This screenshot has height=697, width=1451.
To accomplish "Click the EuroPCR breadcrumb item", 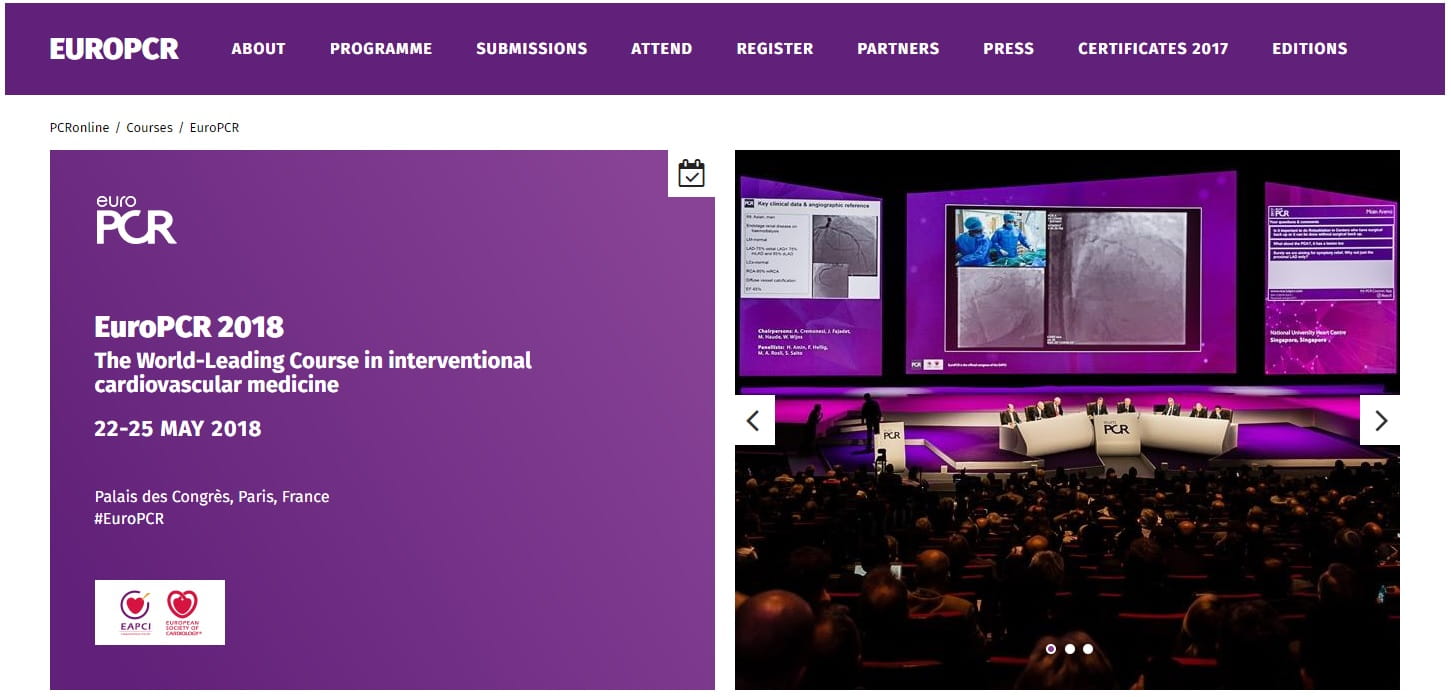I will 214,128.
